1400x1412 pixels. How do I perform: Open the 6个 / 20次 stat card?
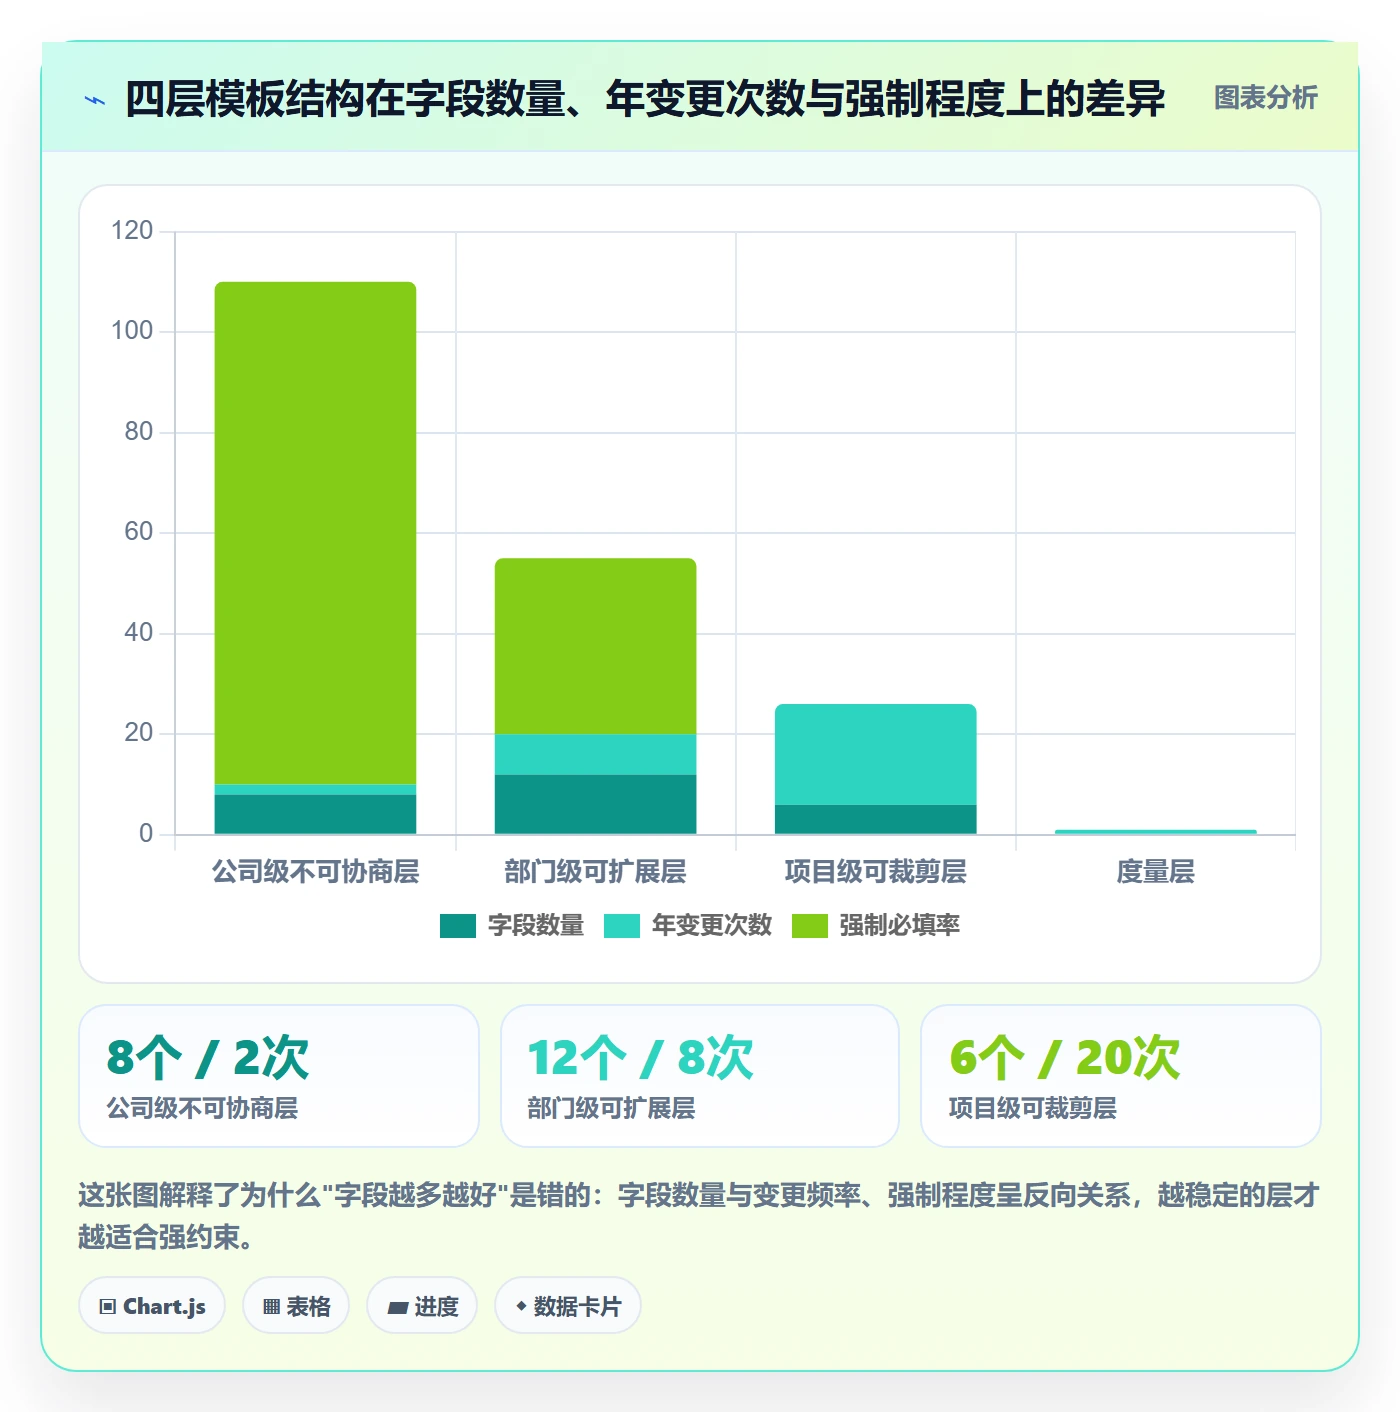click(x=1121, y=1076)
